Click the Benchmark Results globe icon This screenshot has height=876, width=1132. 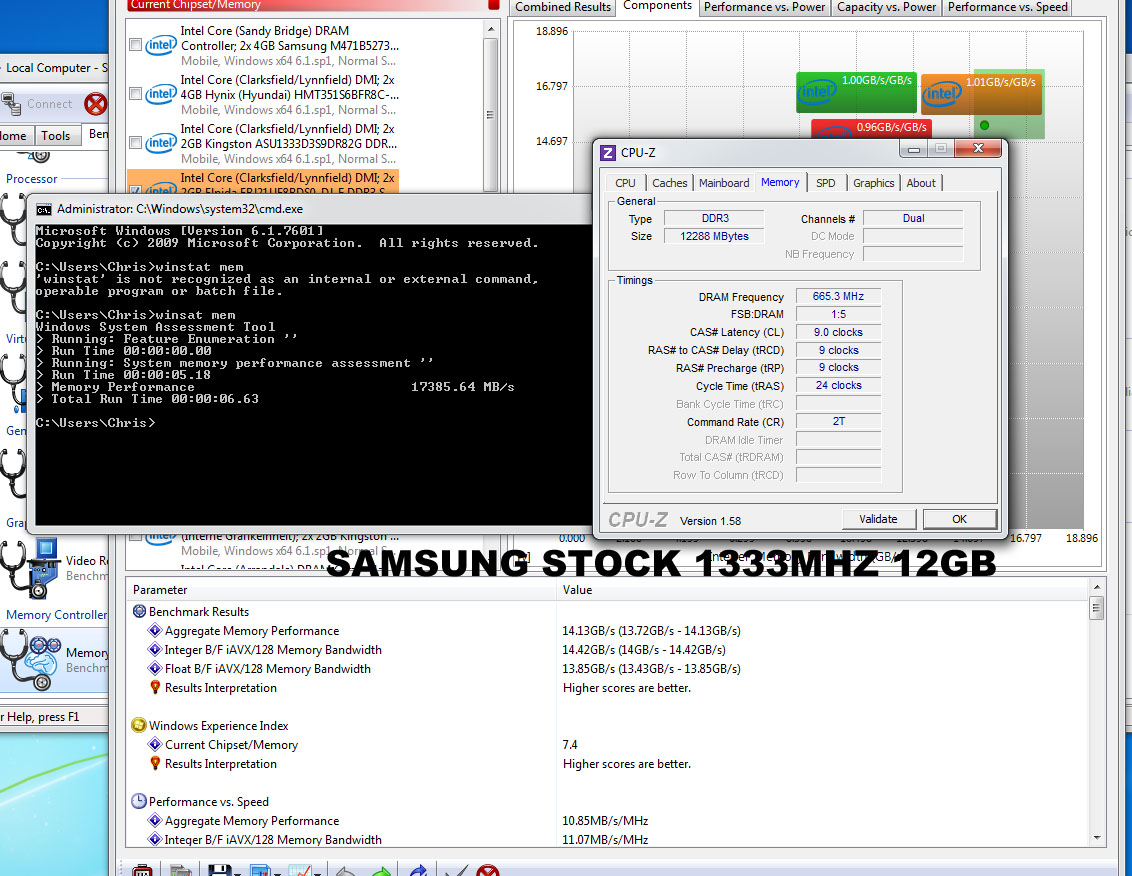coord(139,612)
